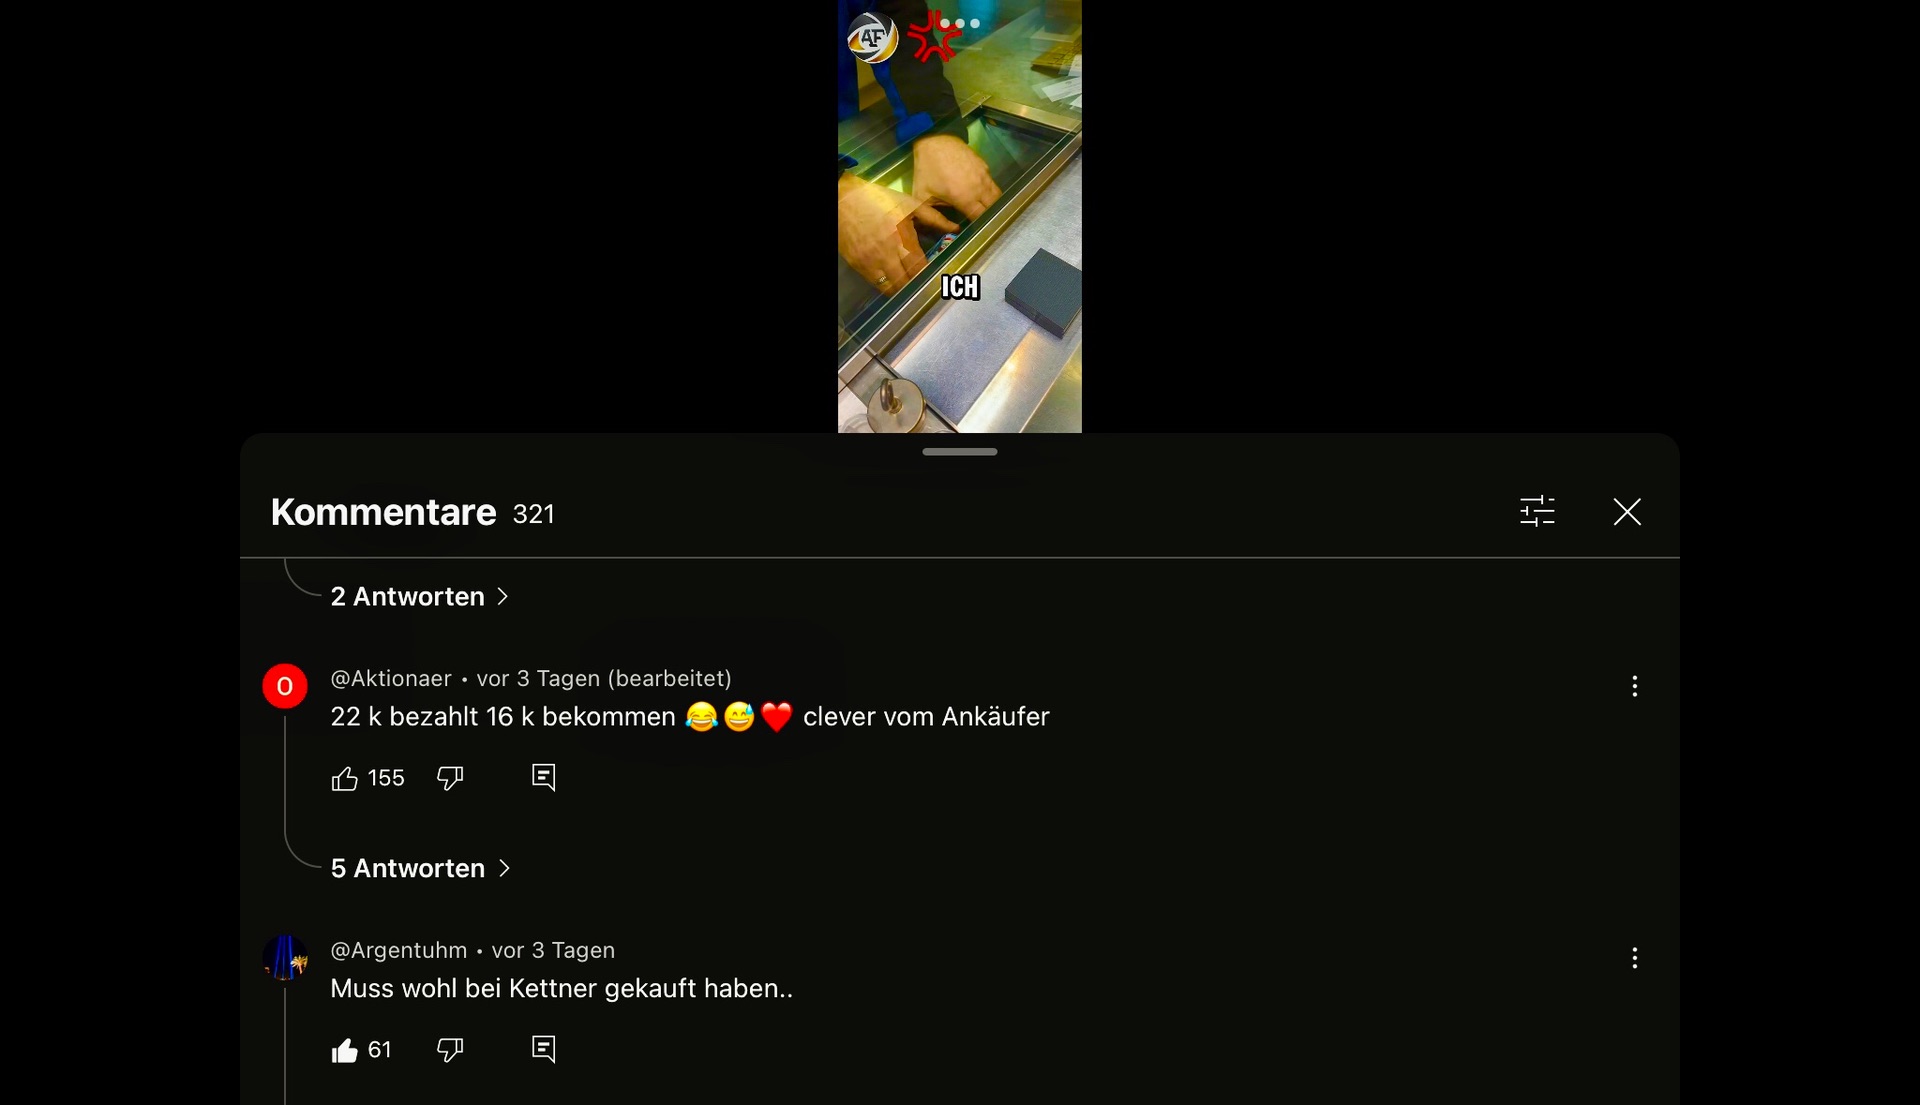This screenshot has width=1920, height=1105.
Task: Click the comments panel drag handle
Action: pyautogui.click(x=960, y=452)
